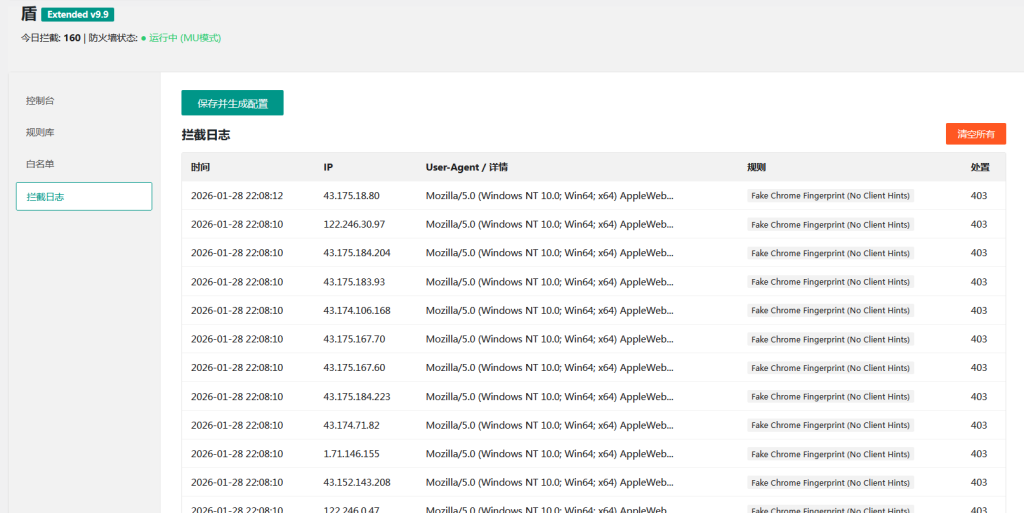Click the 处置 column header
1024x513 pixels.
click(980, 167)
